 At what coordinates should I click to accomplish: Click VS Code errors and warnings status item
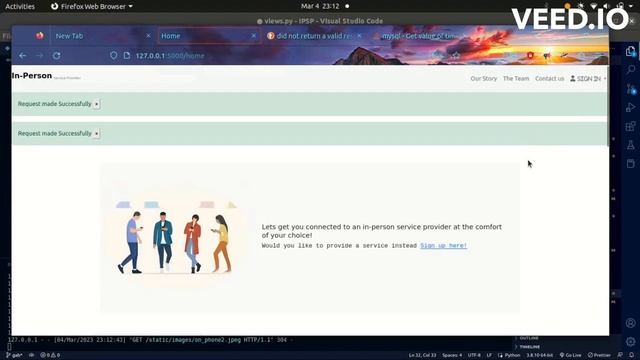click(x=50, y=355)
